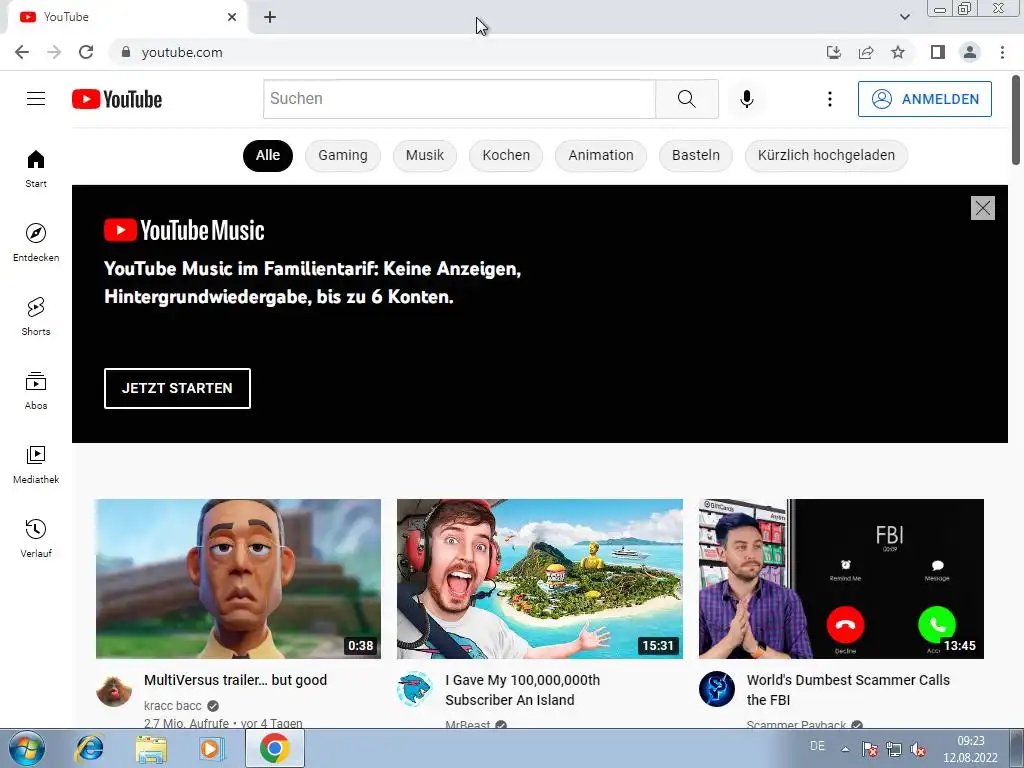This screenshot has width=1024, height=768.
Task: Click the MrBeast channel avatar
Action: pyautogui.click(x=415, y=690)
